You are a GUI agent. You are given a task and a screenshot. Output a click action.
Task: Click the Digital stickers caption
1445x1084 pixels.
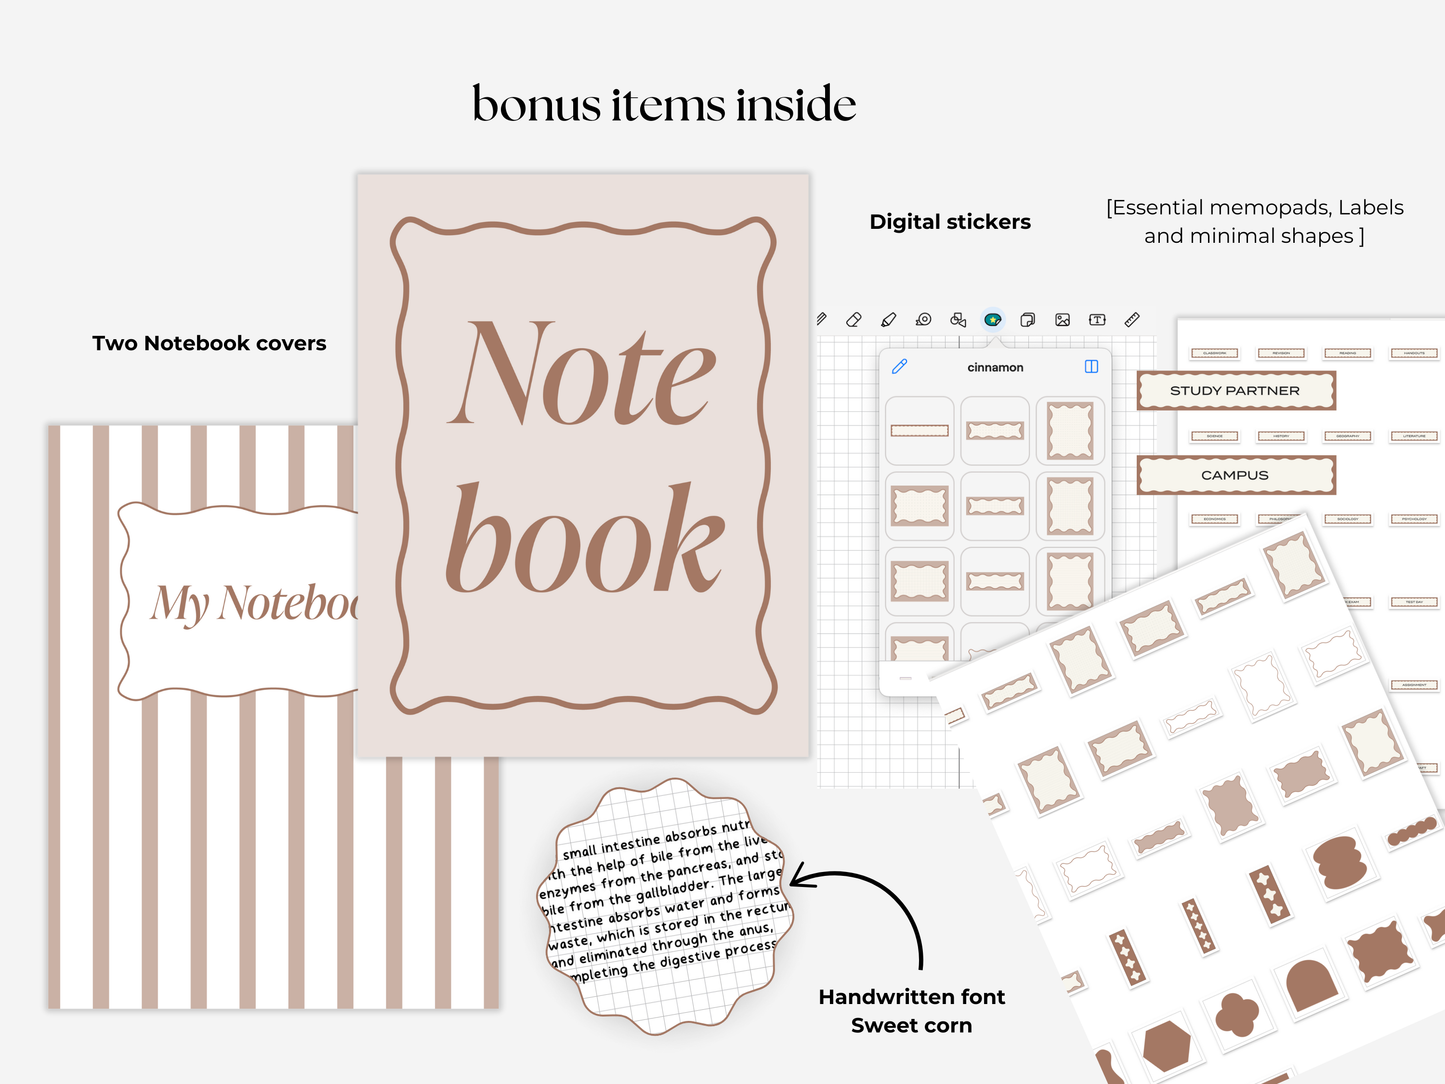(950, 222)
